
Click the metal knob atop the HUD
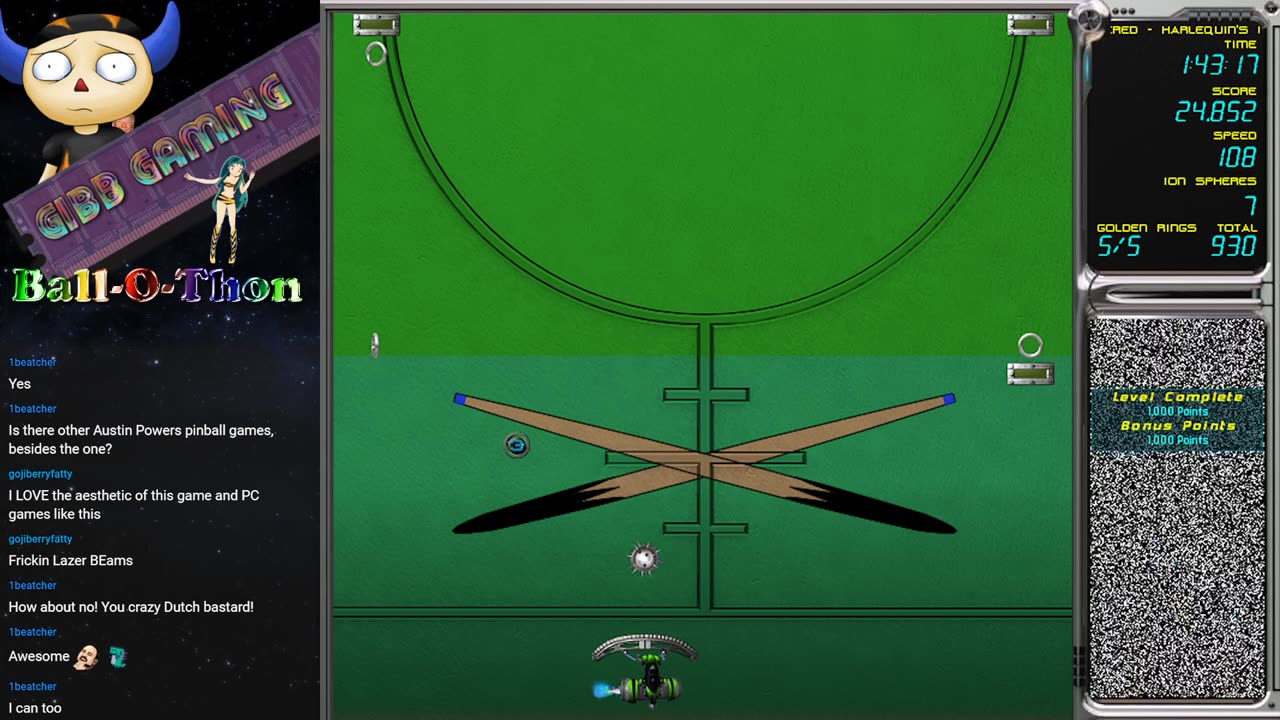point(1087,17)
